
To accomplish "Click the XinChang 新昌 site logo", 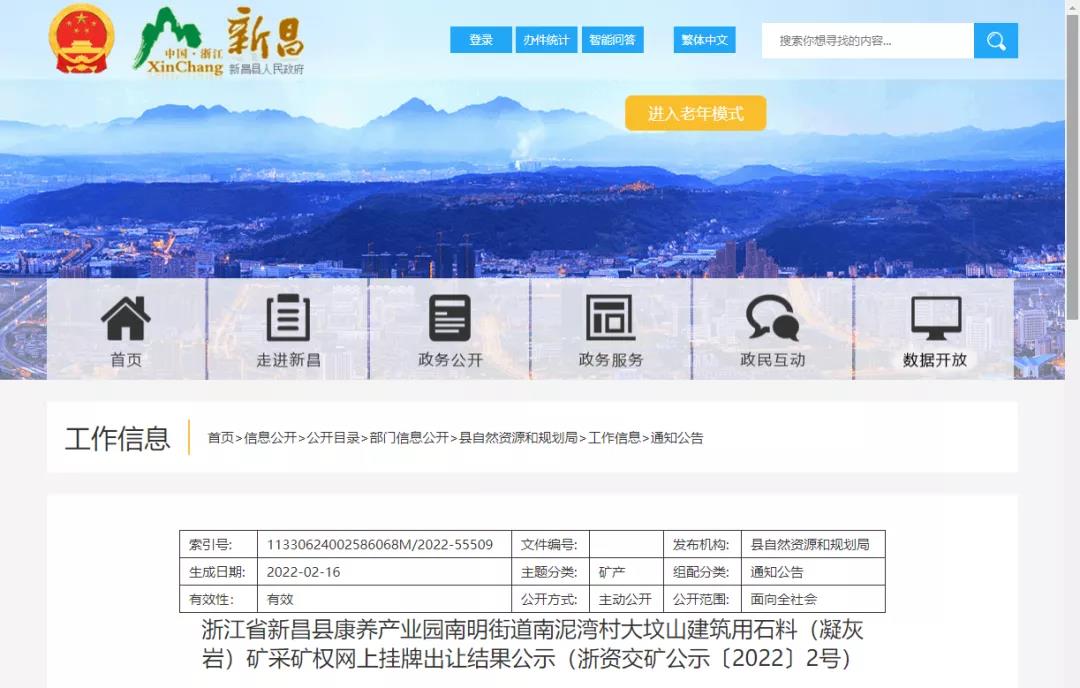I will coord(219,42).
